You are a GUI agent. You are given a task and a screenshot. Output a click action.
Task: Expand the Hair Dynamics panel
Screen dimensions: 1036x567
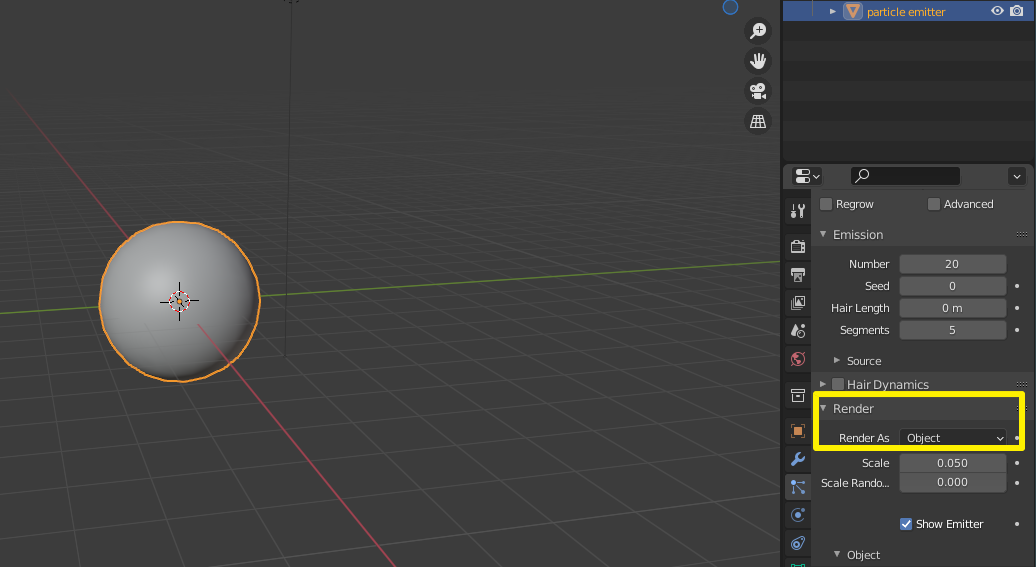(823, 384)
